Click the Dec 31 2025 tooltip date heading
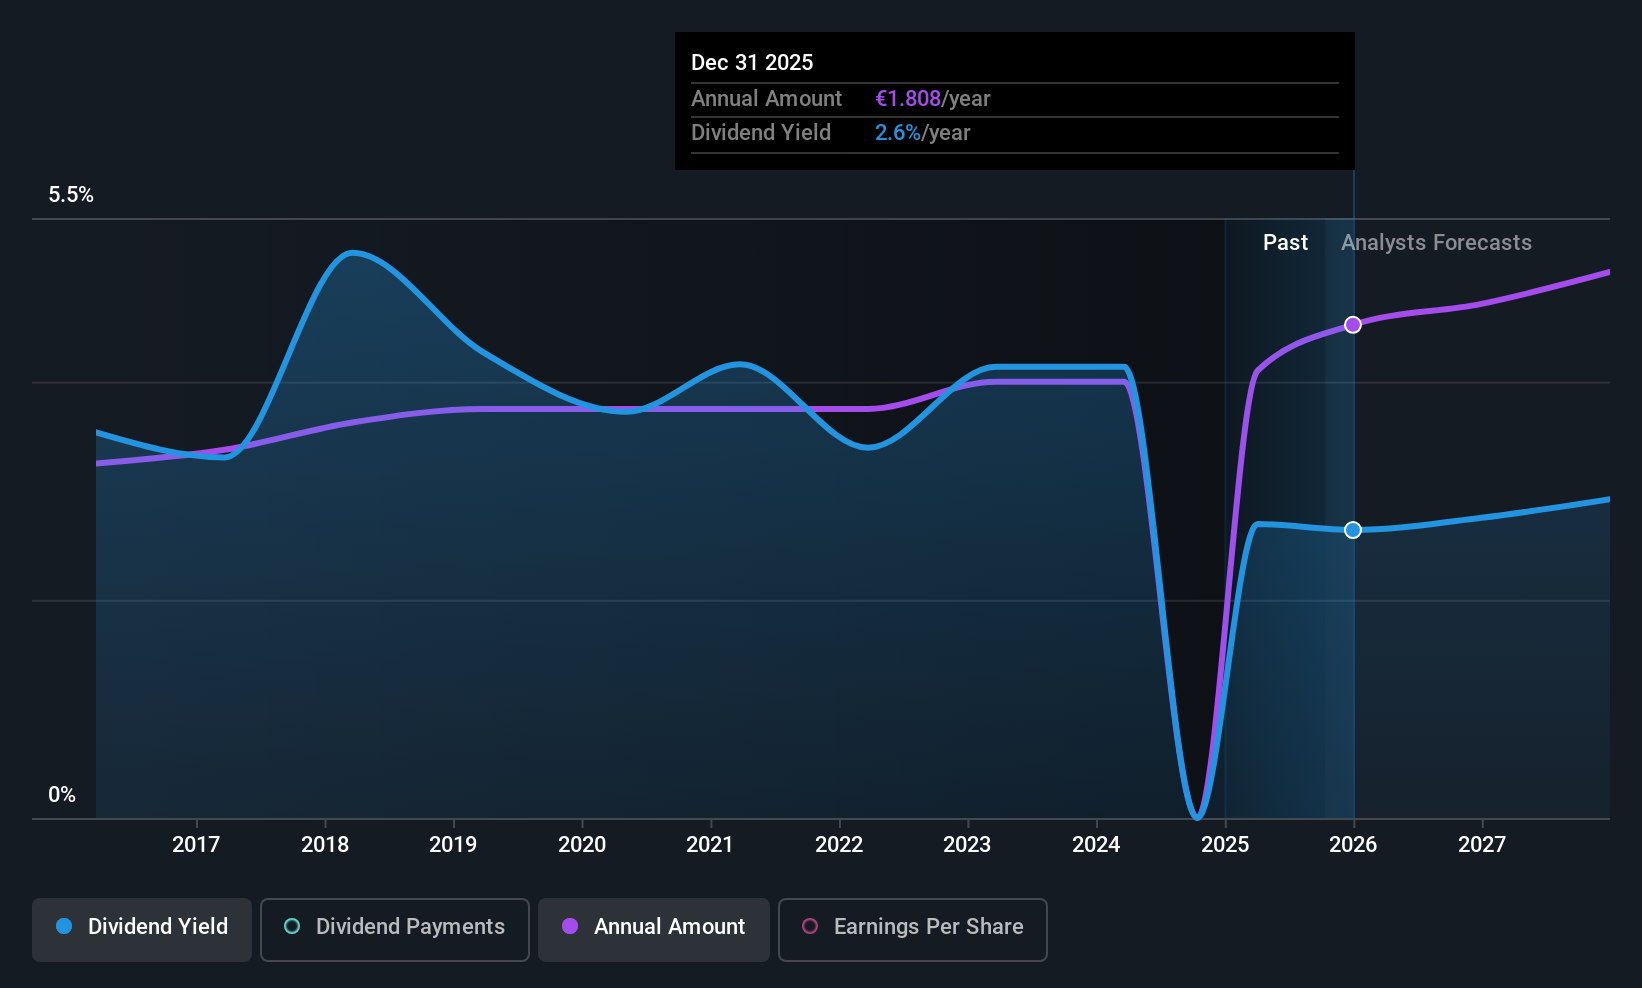 coord(752,63)
